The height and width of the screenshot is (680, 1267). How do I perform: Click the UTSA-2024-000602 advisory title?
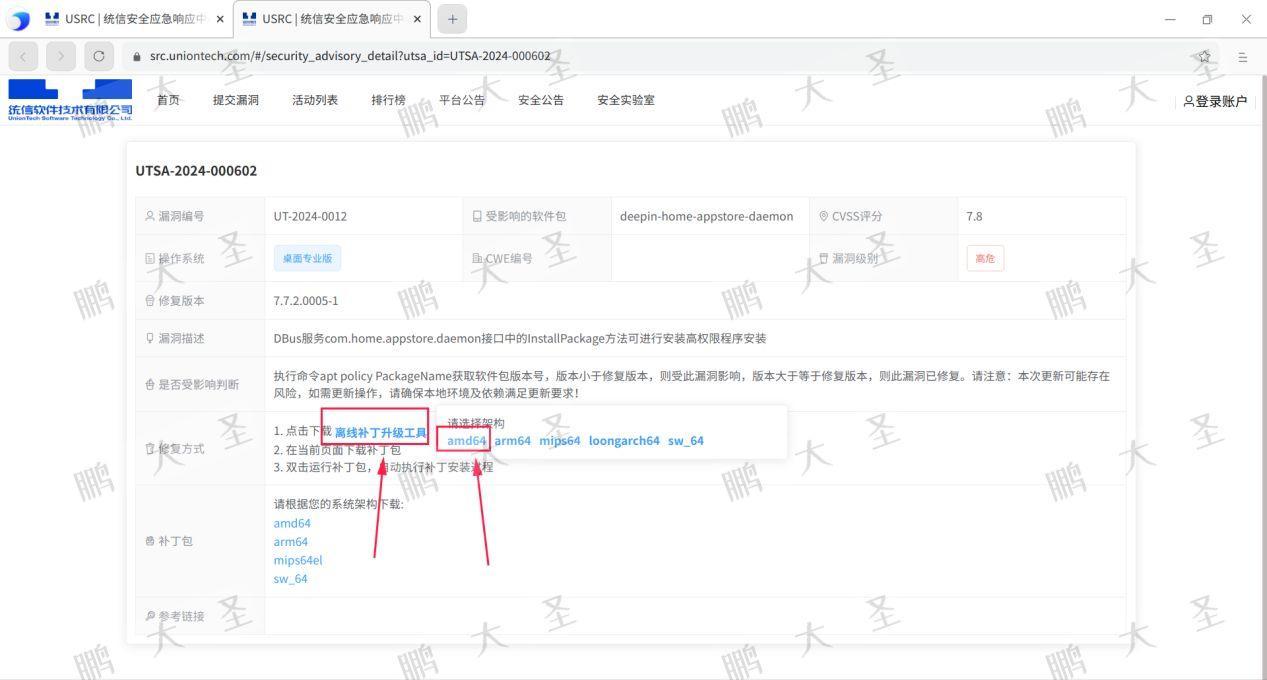tap(196, 171)
